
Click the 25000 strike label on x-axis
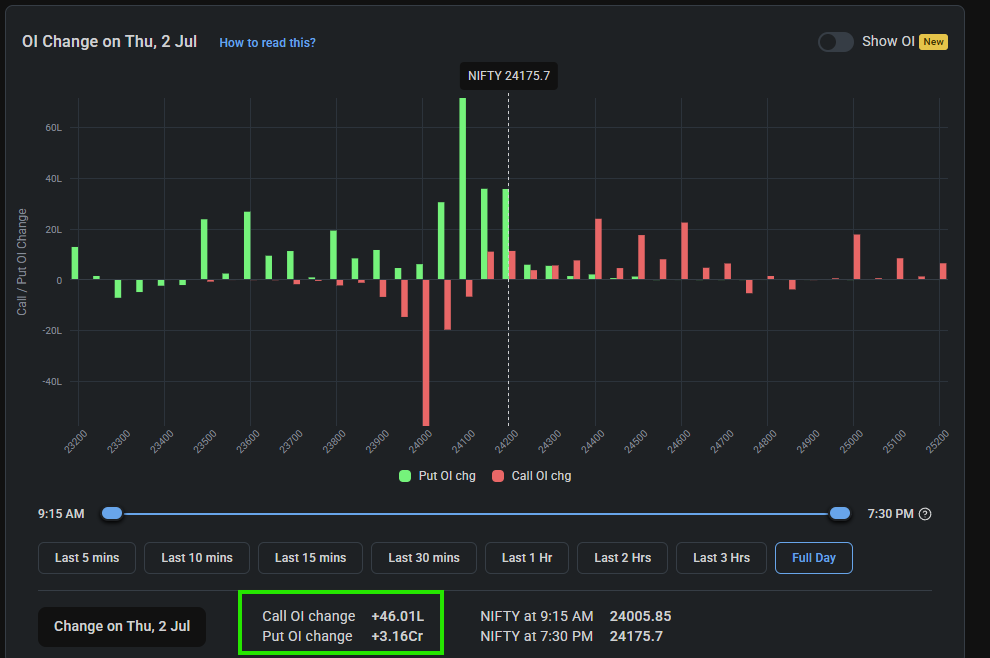[851, 441]
